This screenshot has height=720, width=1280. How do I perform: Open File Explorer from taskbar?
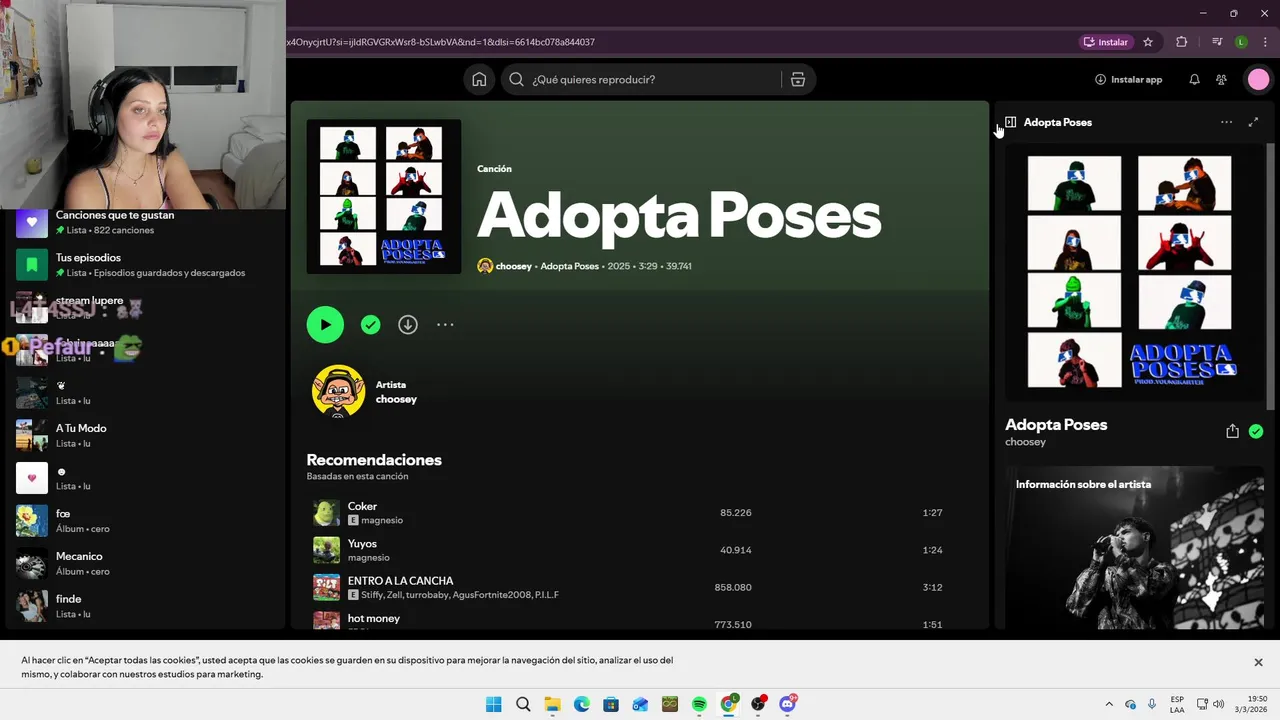pyautogui.click(x=552, y=704)
